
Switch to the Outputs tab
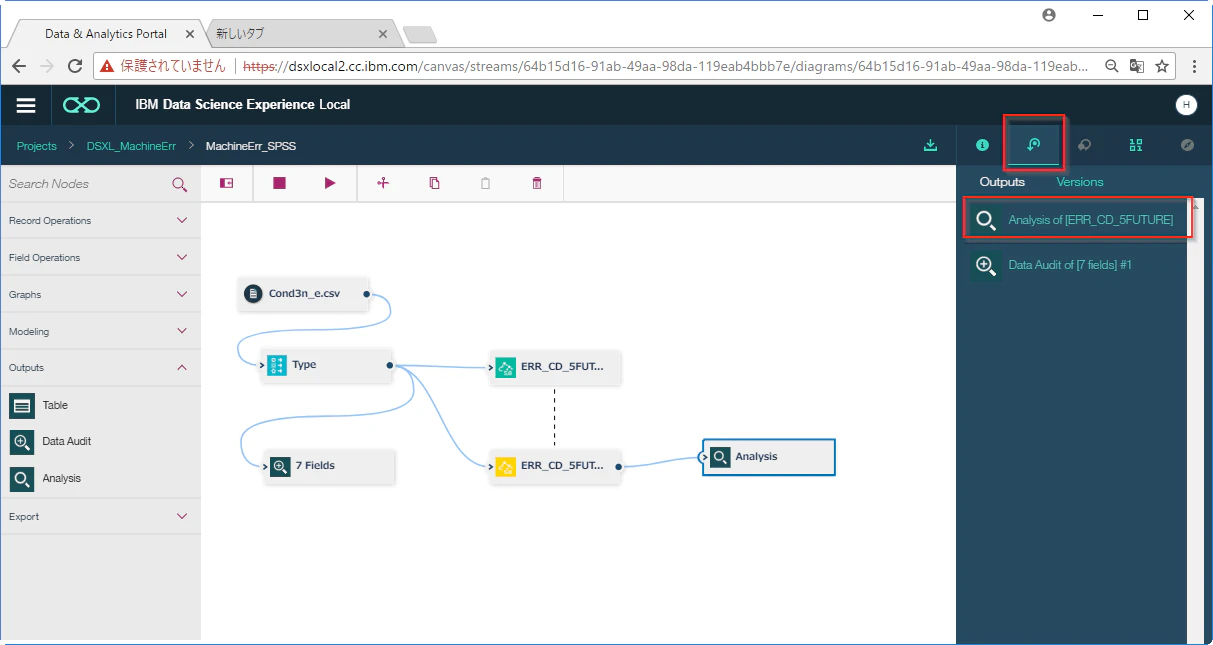click(1002, 182)
